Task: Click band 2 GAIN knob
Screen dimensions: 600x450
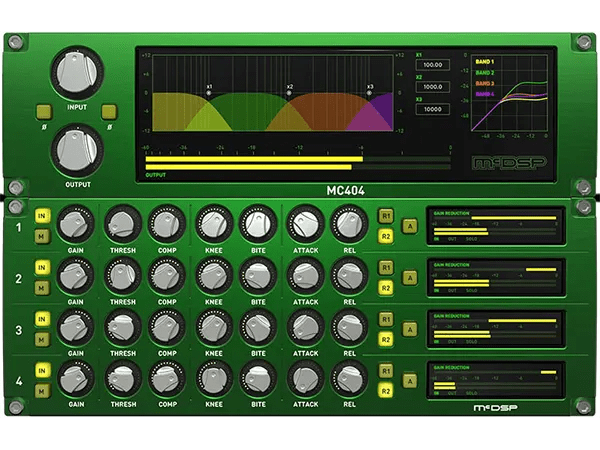Action: tap(75, 276)
